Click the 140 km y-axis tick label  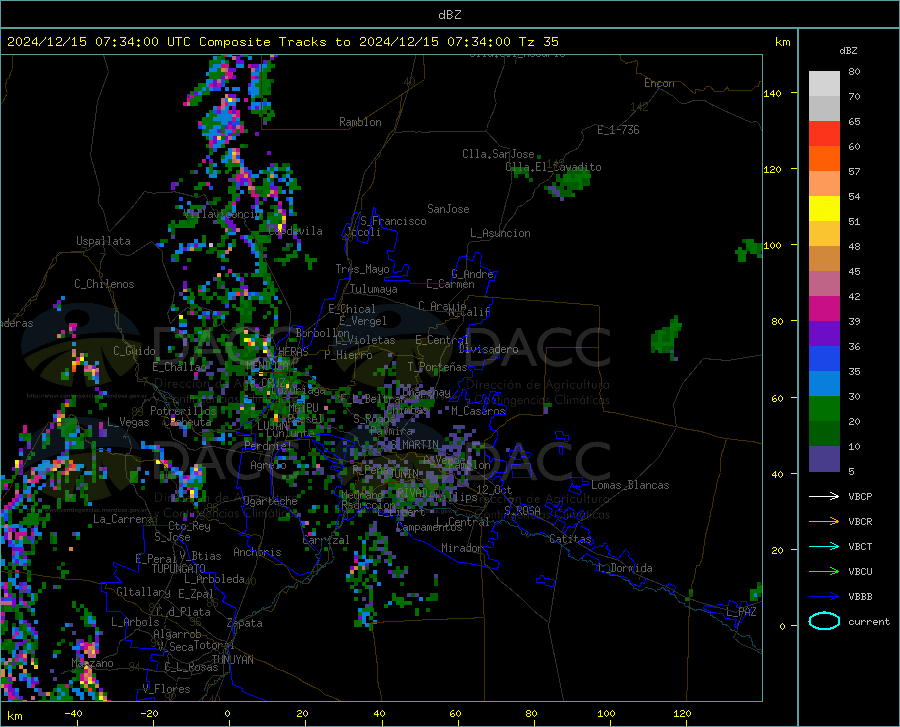773,93
